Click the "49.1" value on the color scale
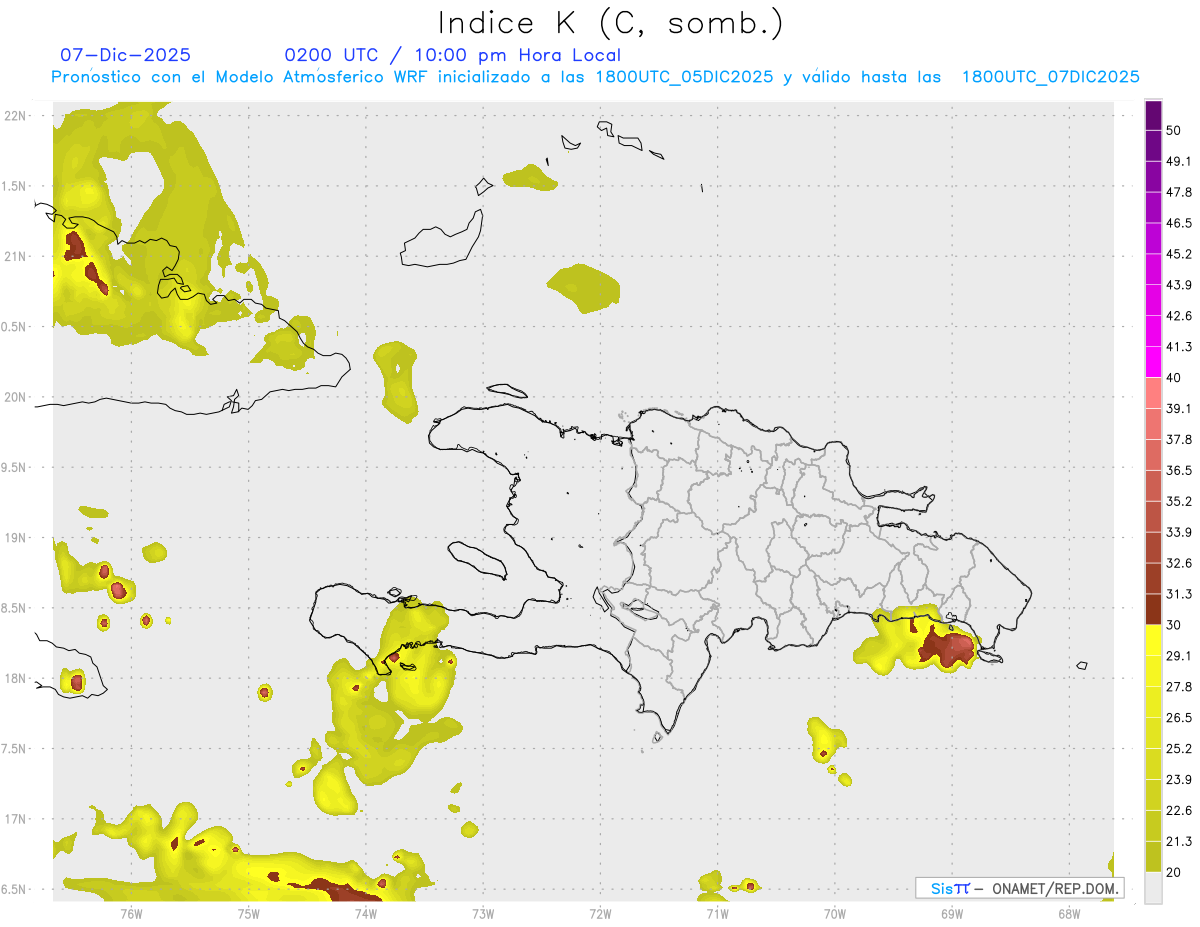1200x927 pixels. tap(1179, 161)
